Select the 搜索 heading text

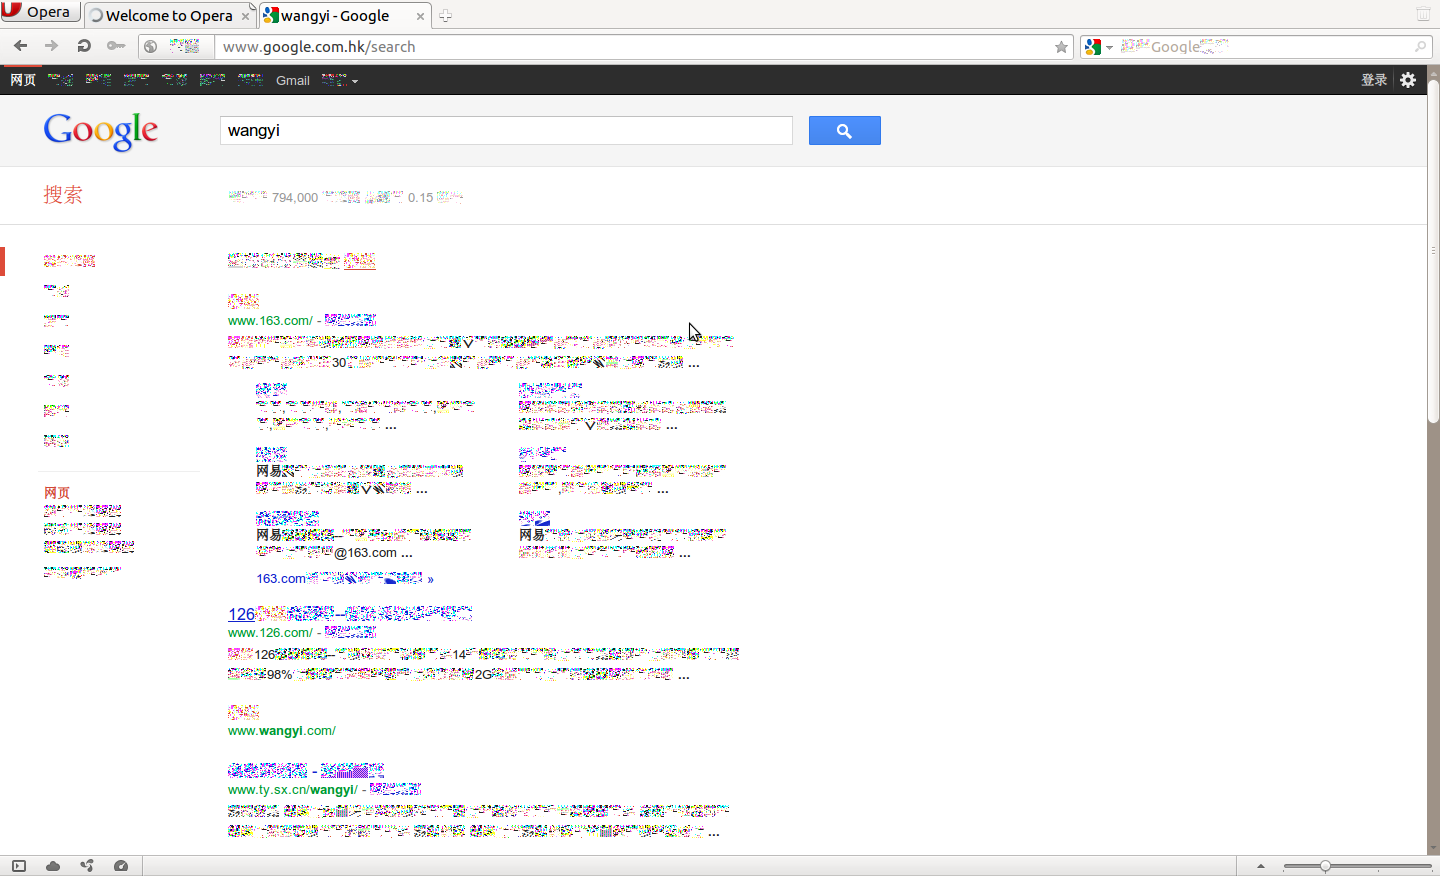click(63, 195)
